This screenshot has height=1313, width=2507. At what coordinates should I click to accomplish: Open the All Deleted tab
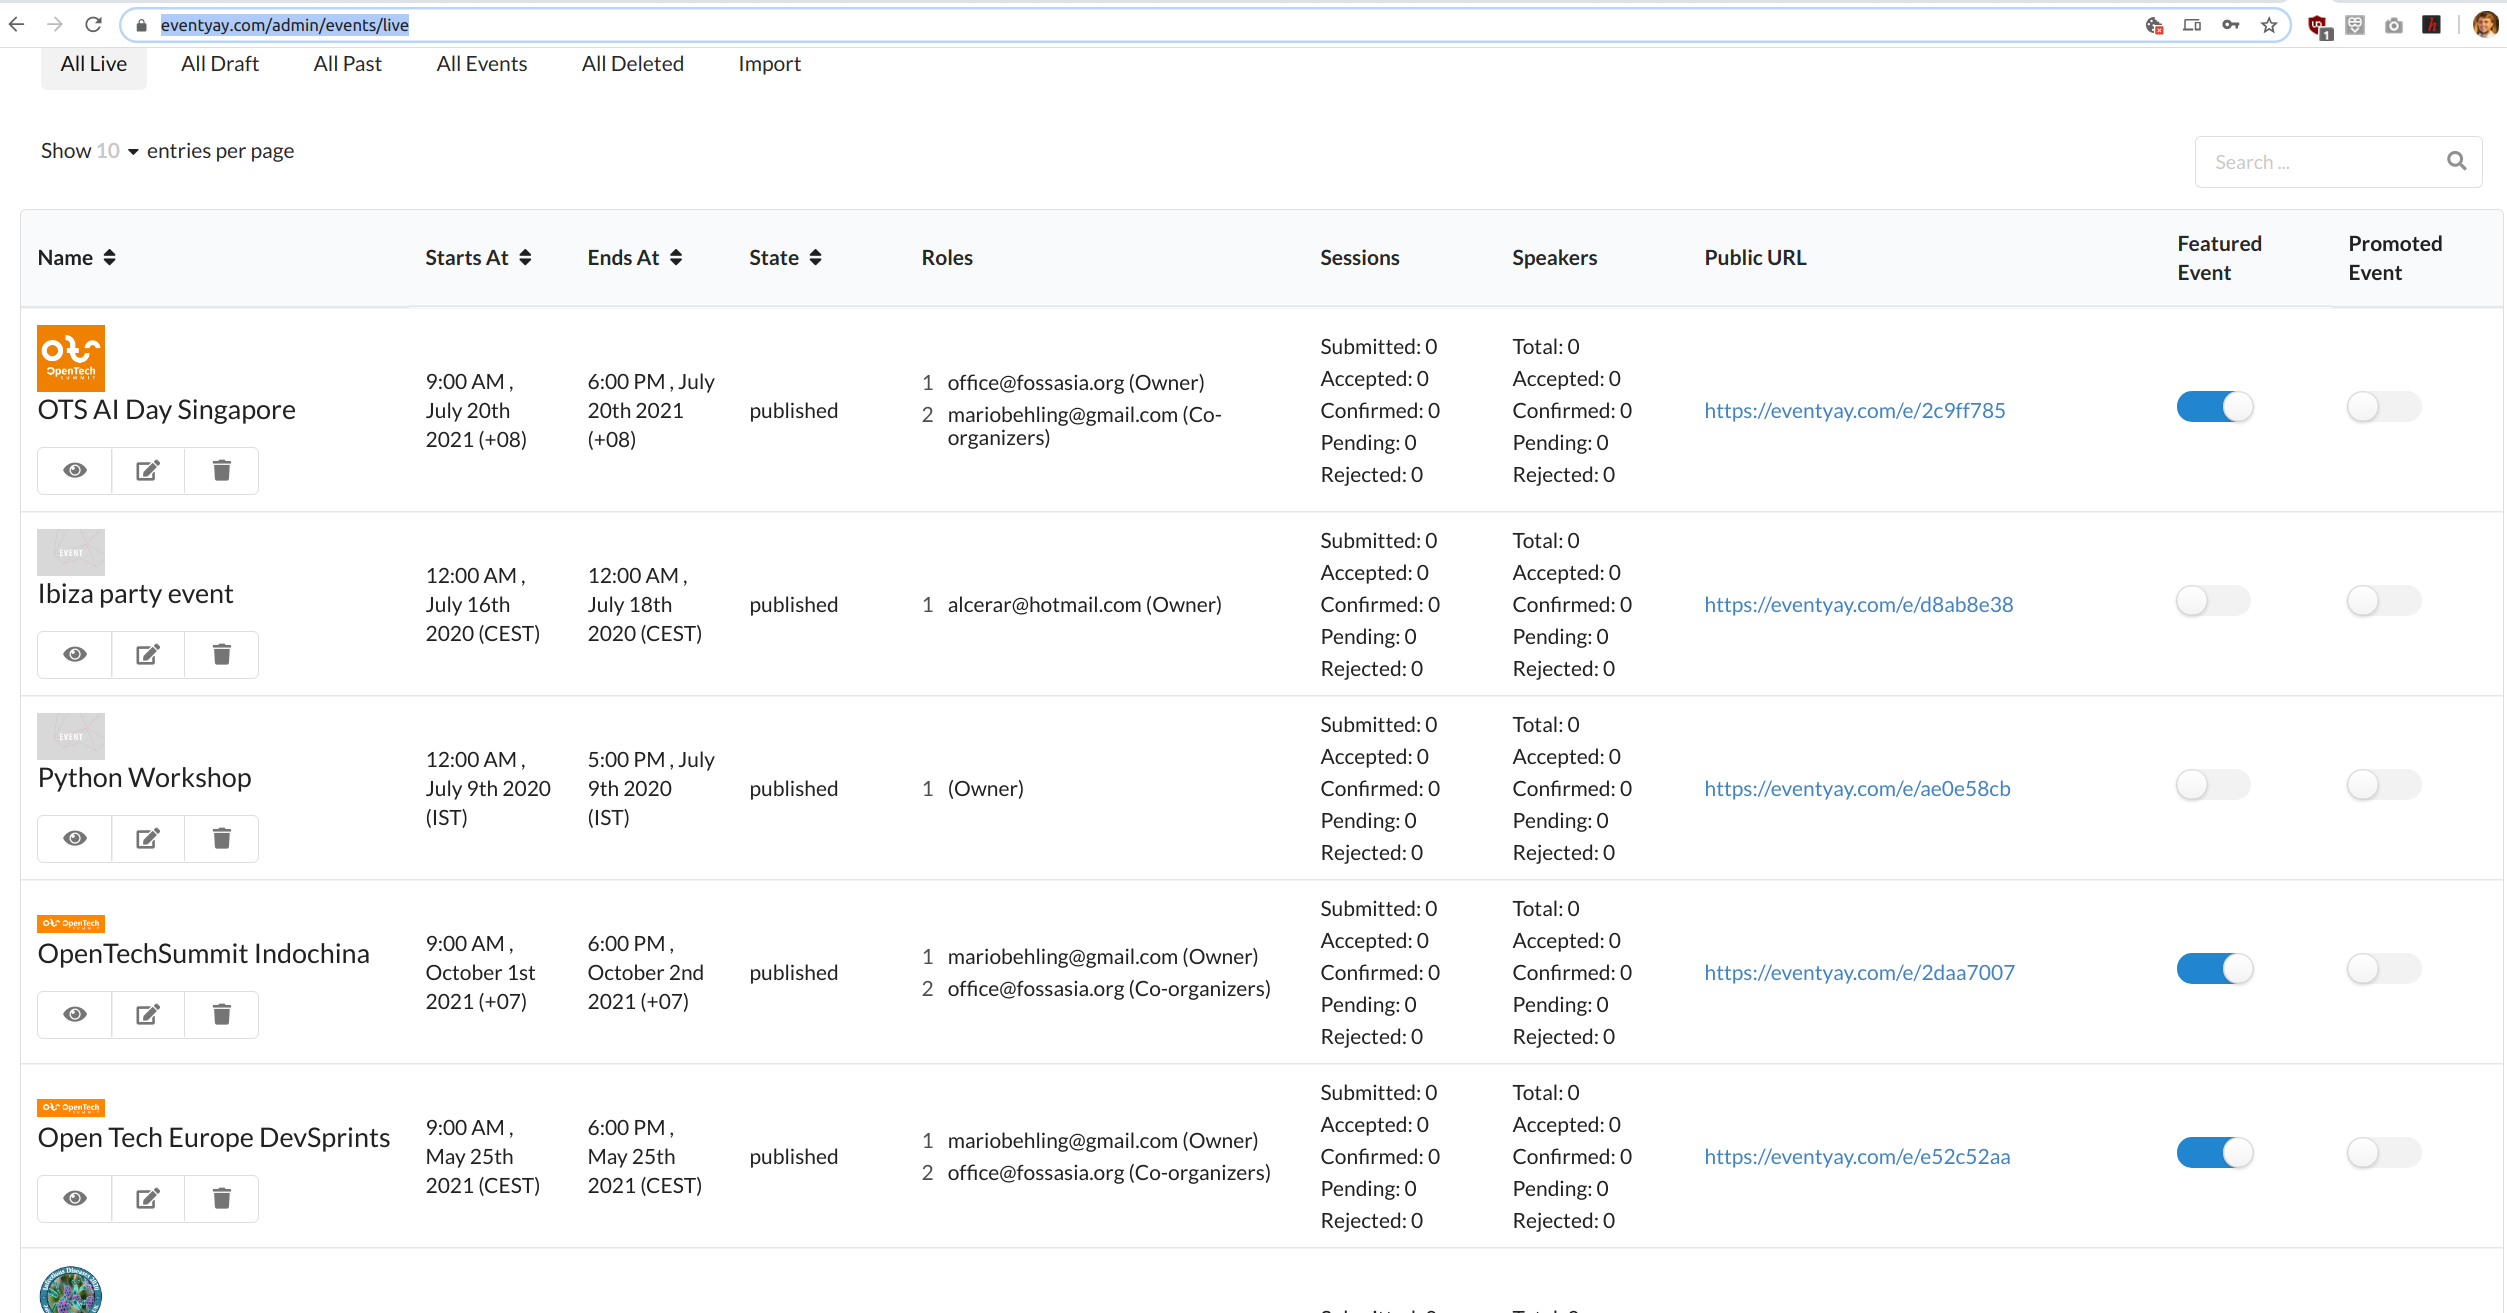pos(632,64)
